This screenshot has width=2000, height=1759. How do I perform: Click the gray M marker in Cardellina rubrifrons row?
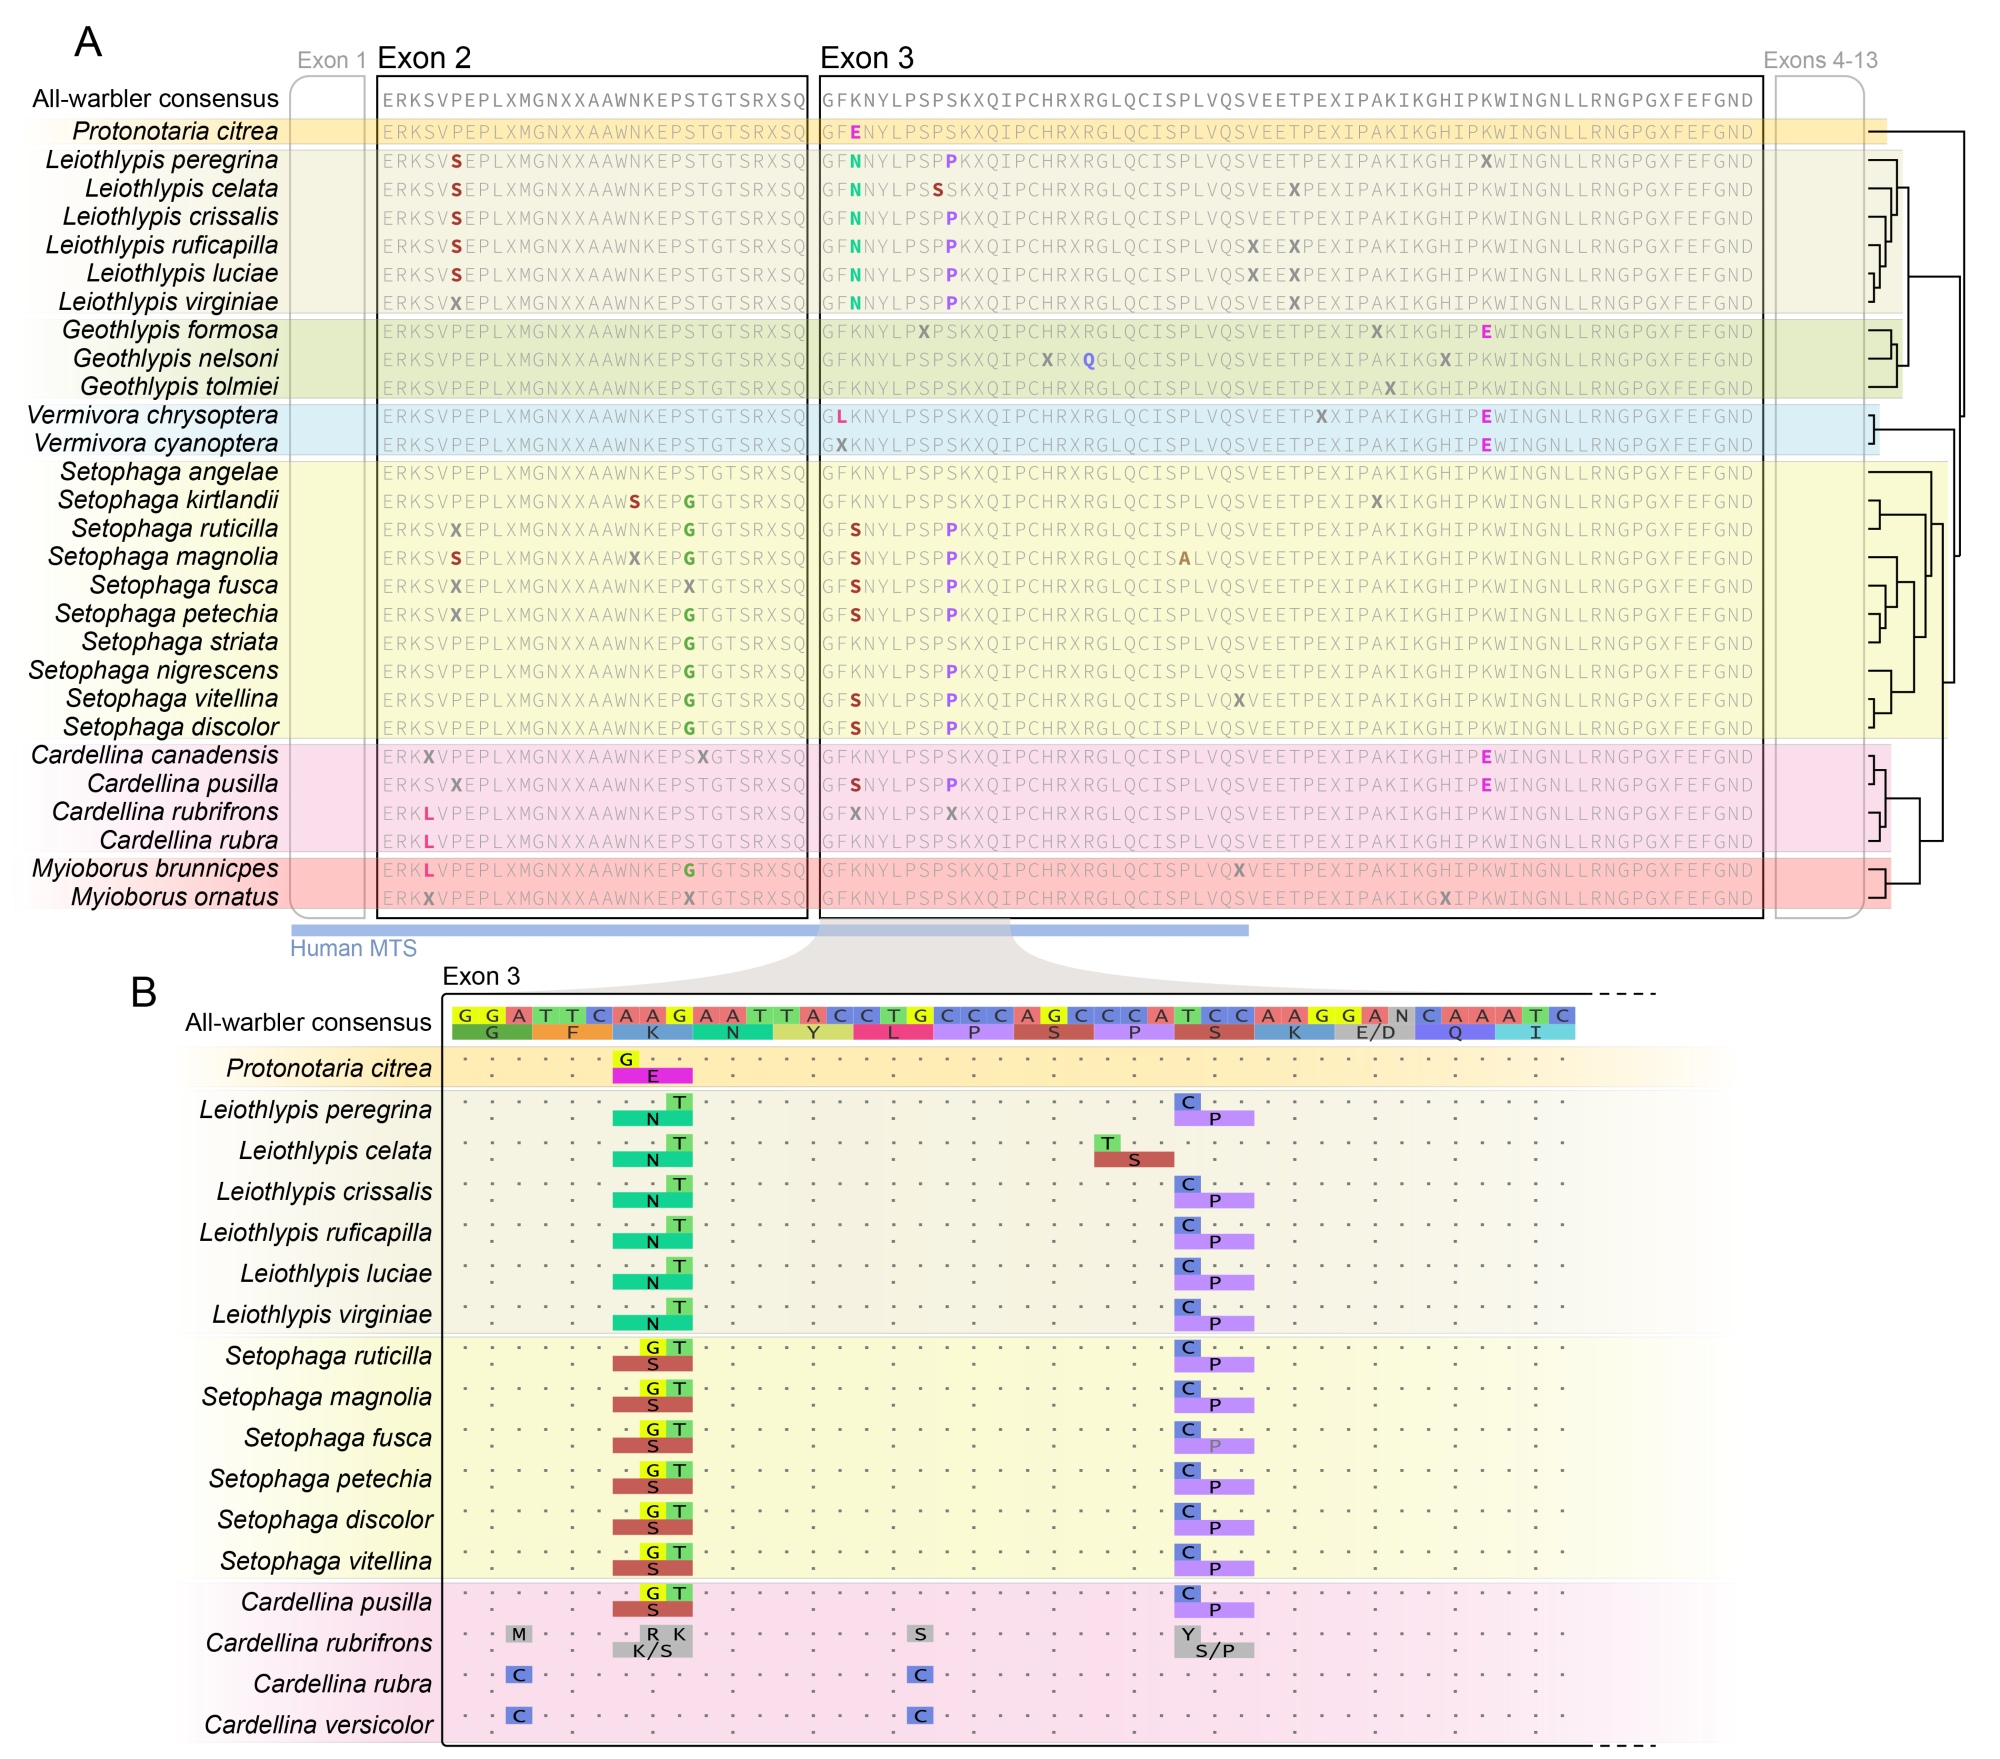pos(518,1634)
